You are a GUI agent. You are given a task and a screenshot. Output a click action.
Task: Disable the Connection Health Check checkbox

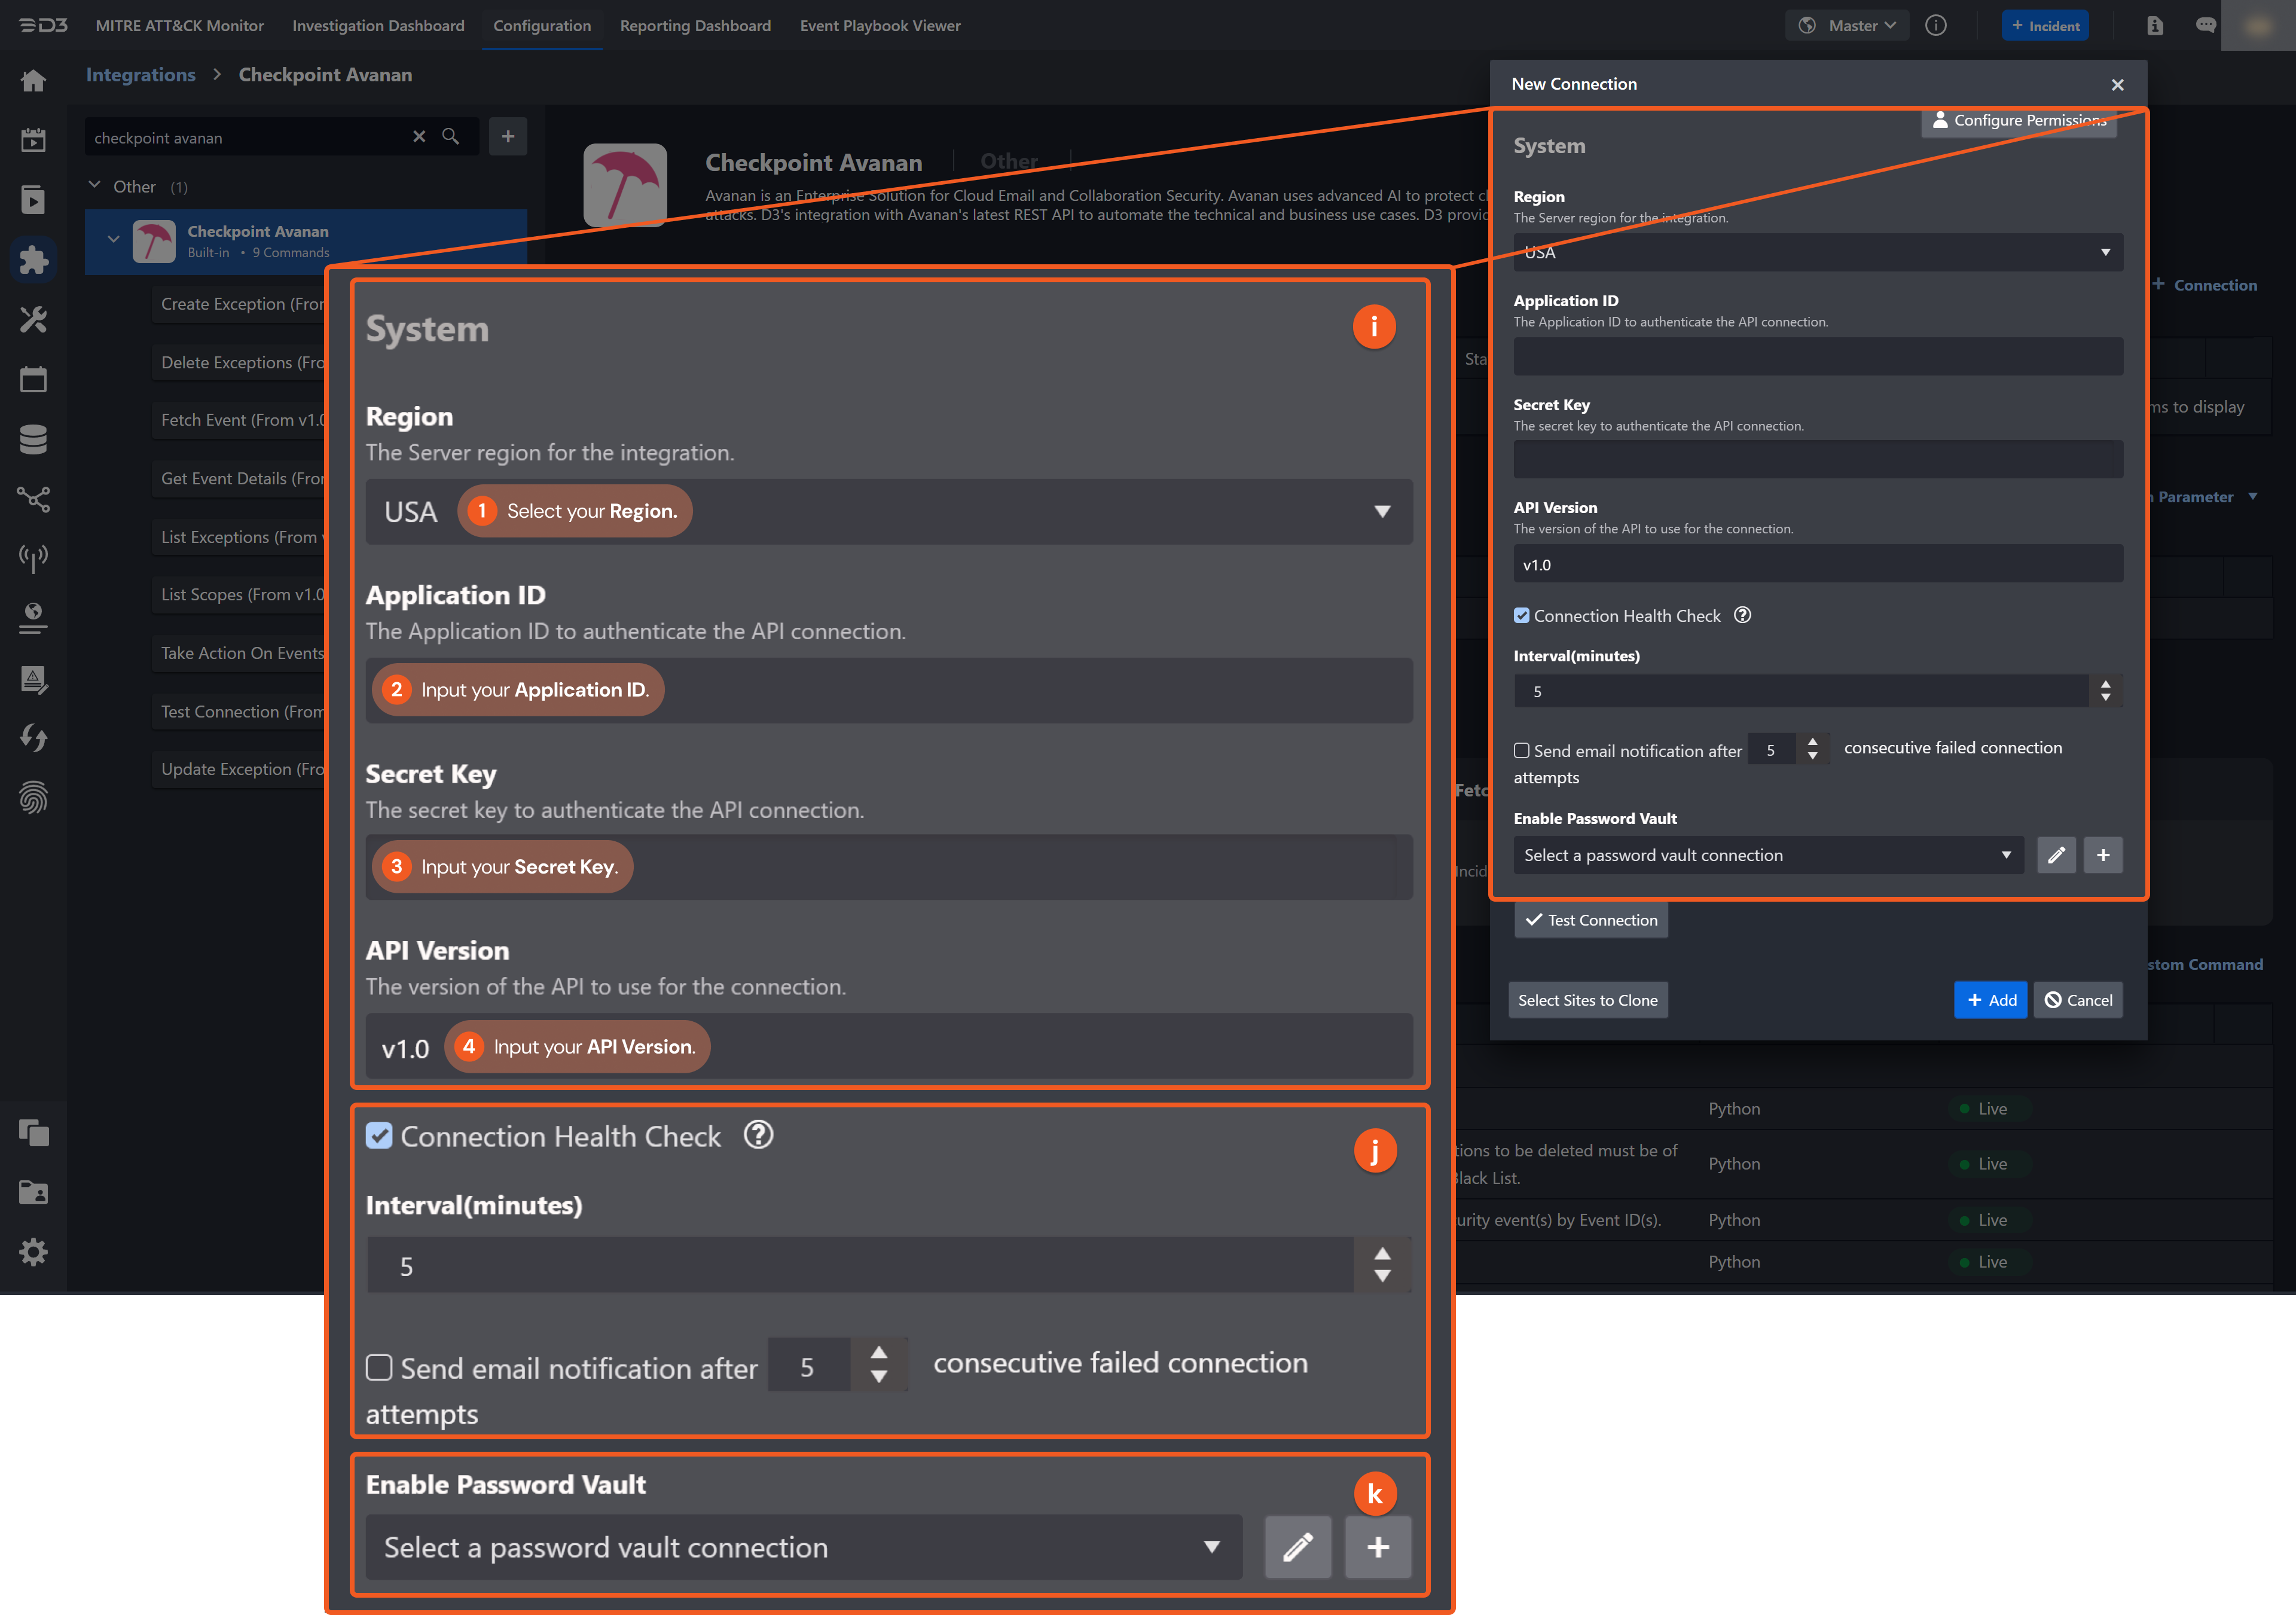(x=380, y=1136)
